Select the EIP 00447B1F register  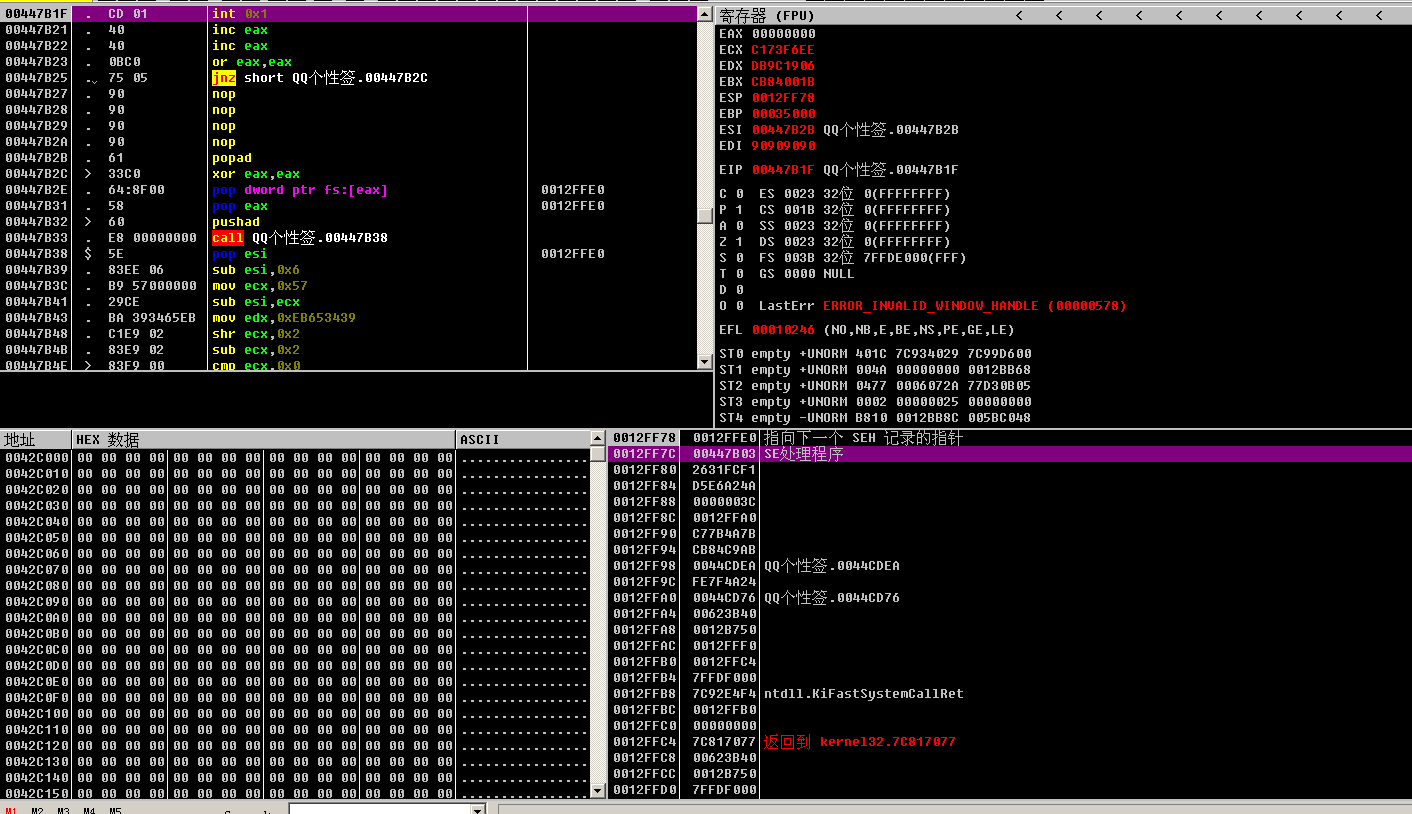click(x=839, y=170)
